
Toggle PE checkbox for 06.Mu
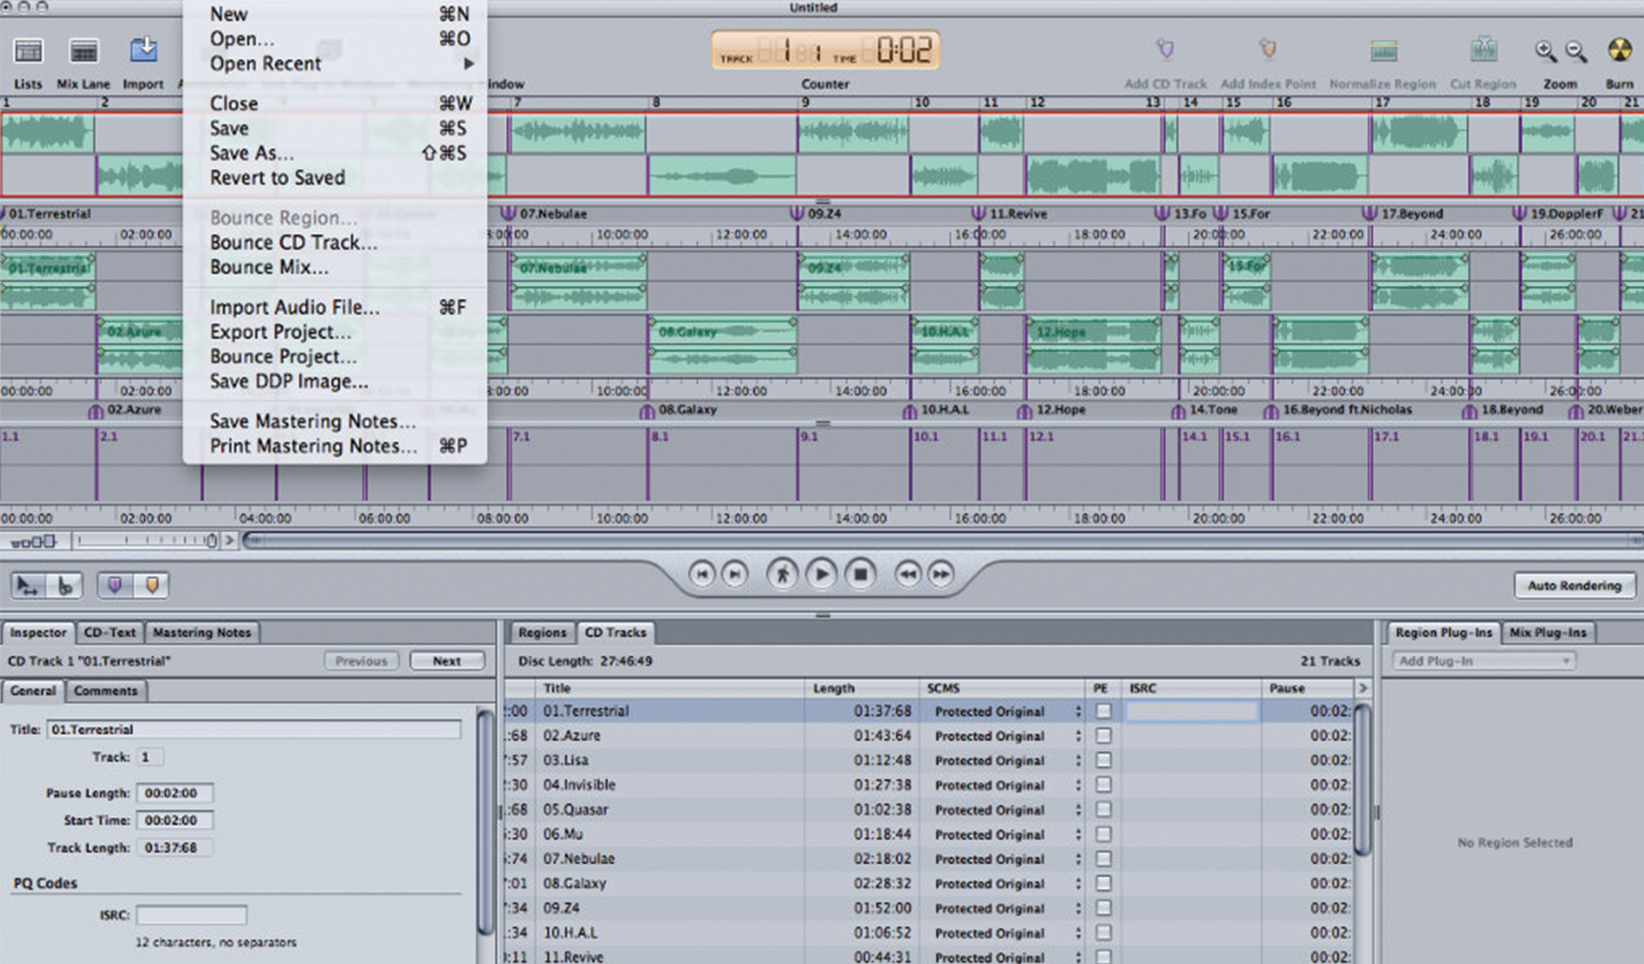click(1103, 834)
